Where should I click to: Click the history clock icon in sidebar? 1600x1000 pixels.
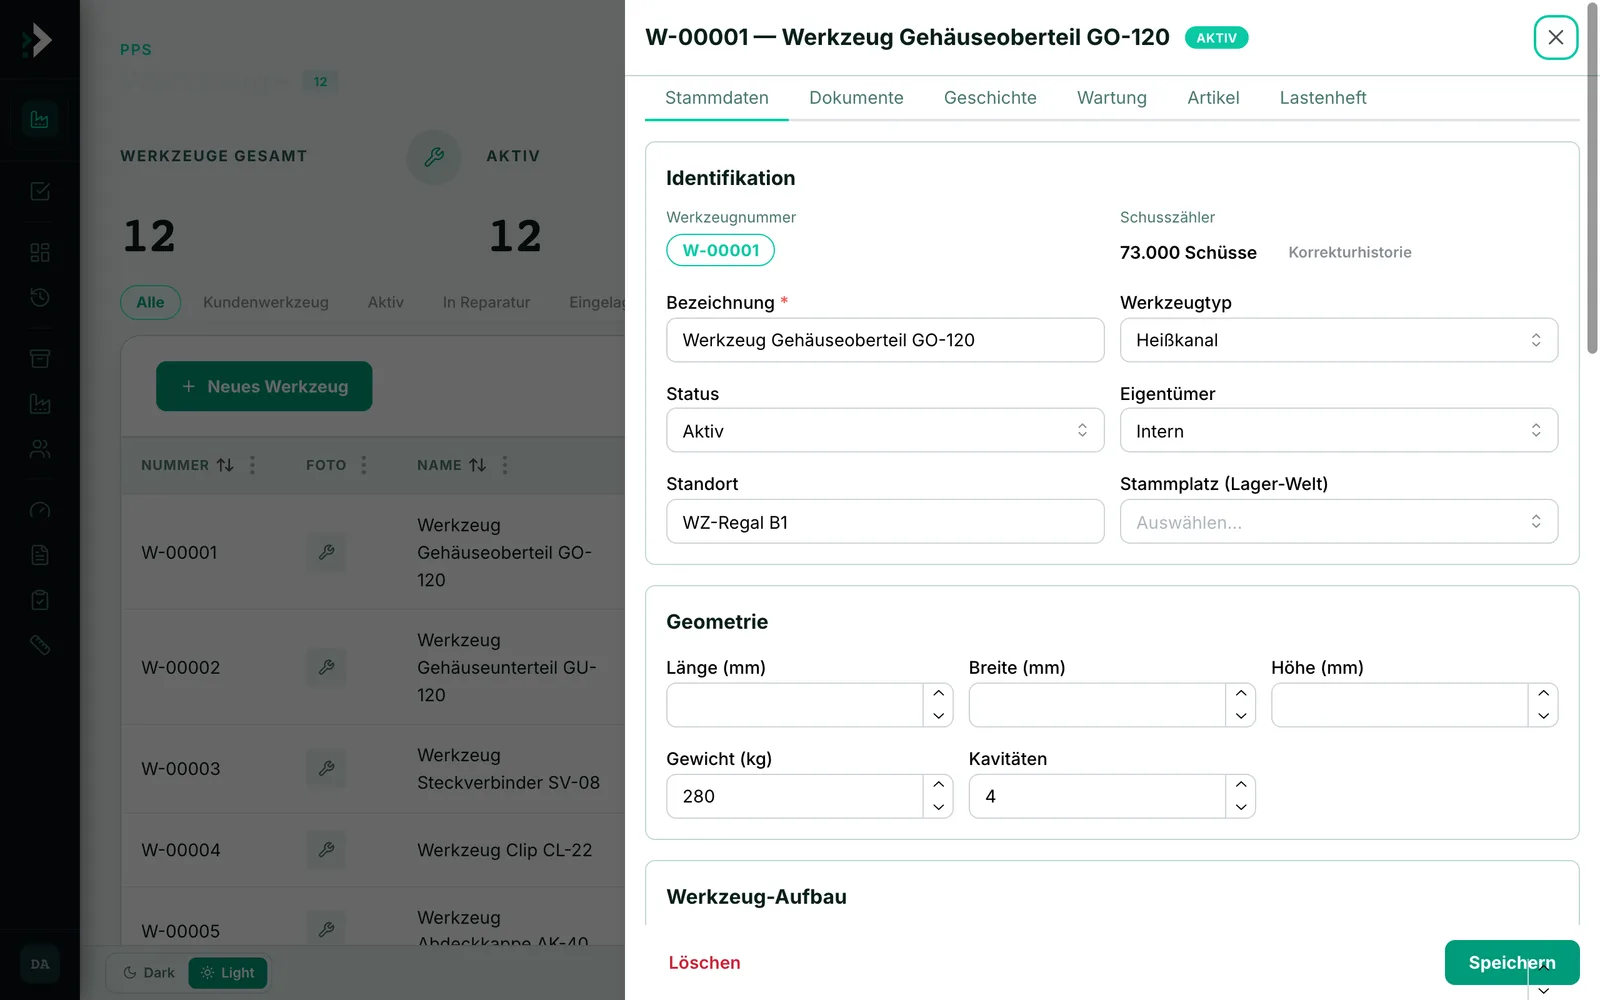(x=40, y=297)
